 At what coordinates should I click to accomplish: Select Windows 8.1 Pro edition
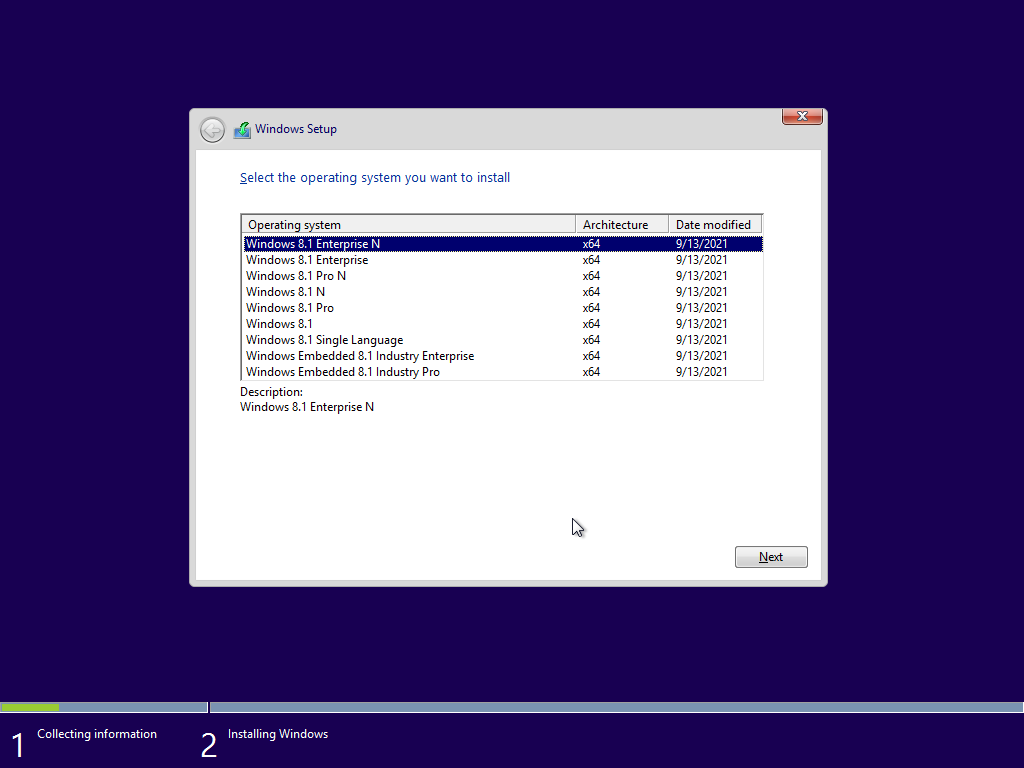(502, 308)
